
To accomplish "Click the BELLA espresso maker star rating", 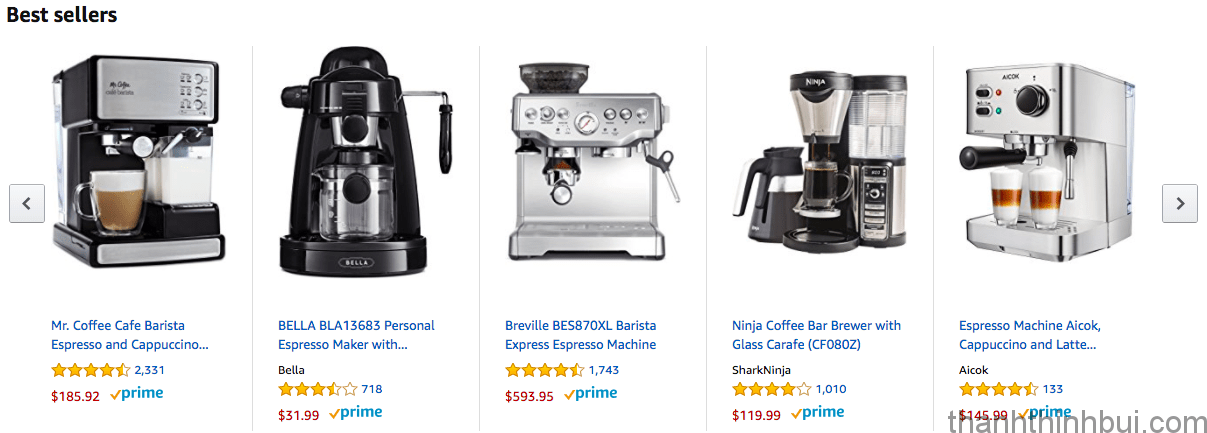I will 317,389.
